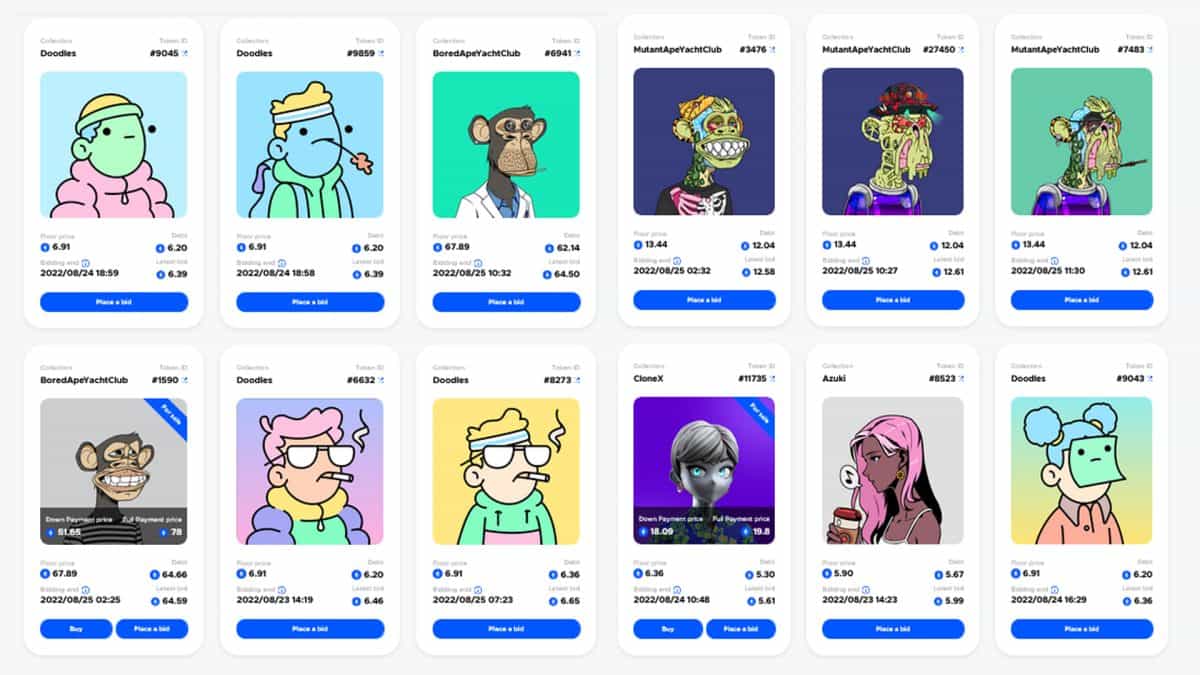The height and width of the screenshot is (675, 1200).
Task: Place a bid on Doodles #9045
Action: click(x=114, y=302)
